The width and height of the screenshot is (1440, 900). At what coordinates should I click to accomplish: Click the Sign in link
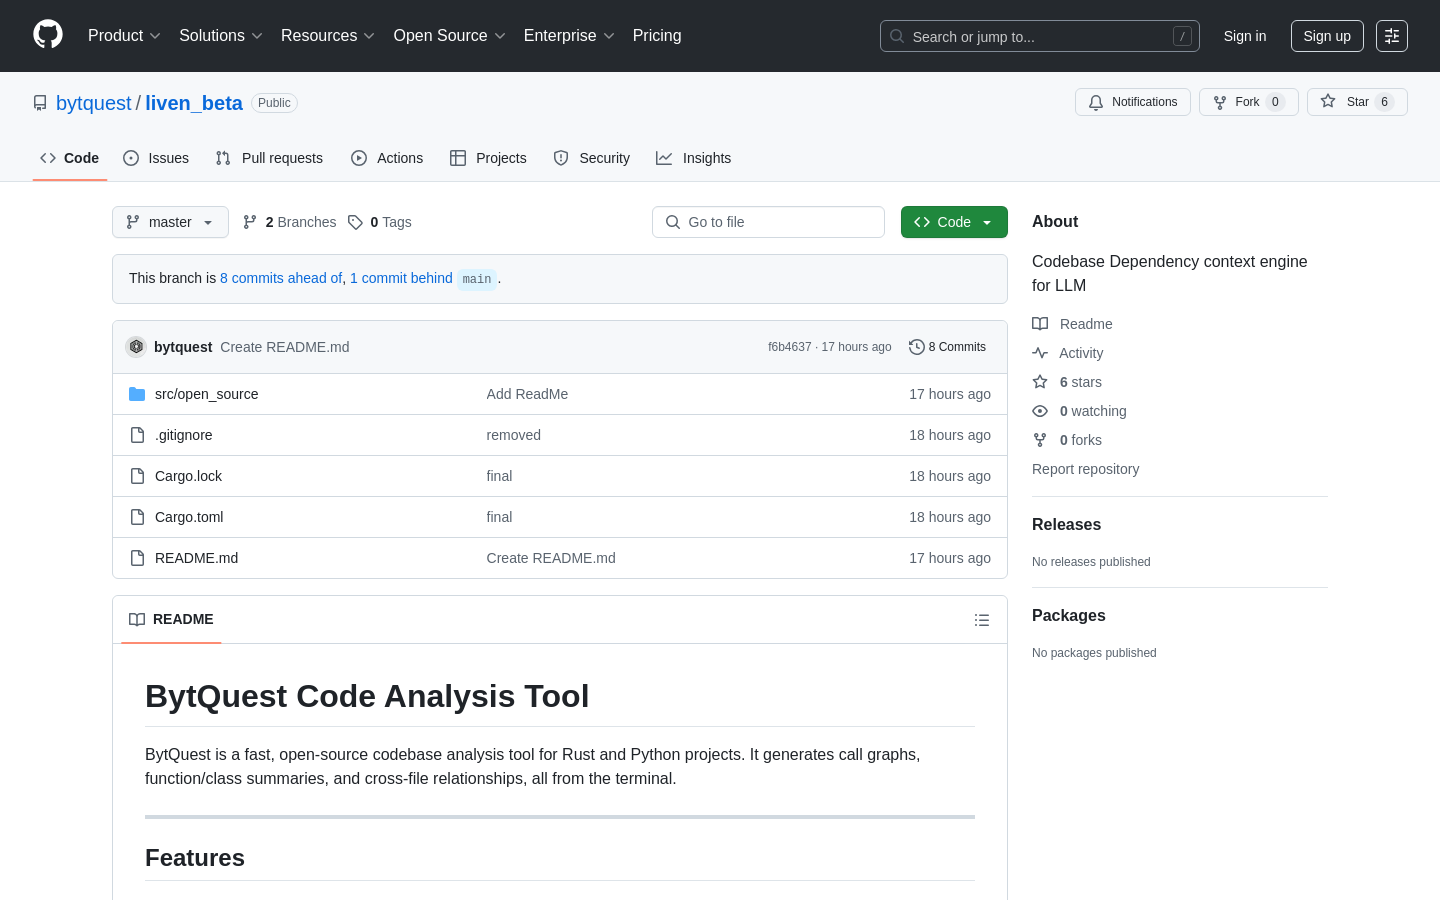[1245, 36]
